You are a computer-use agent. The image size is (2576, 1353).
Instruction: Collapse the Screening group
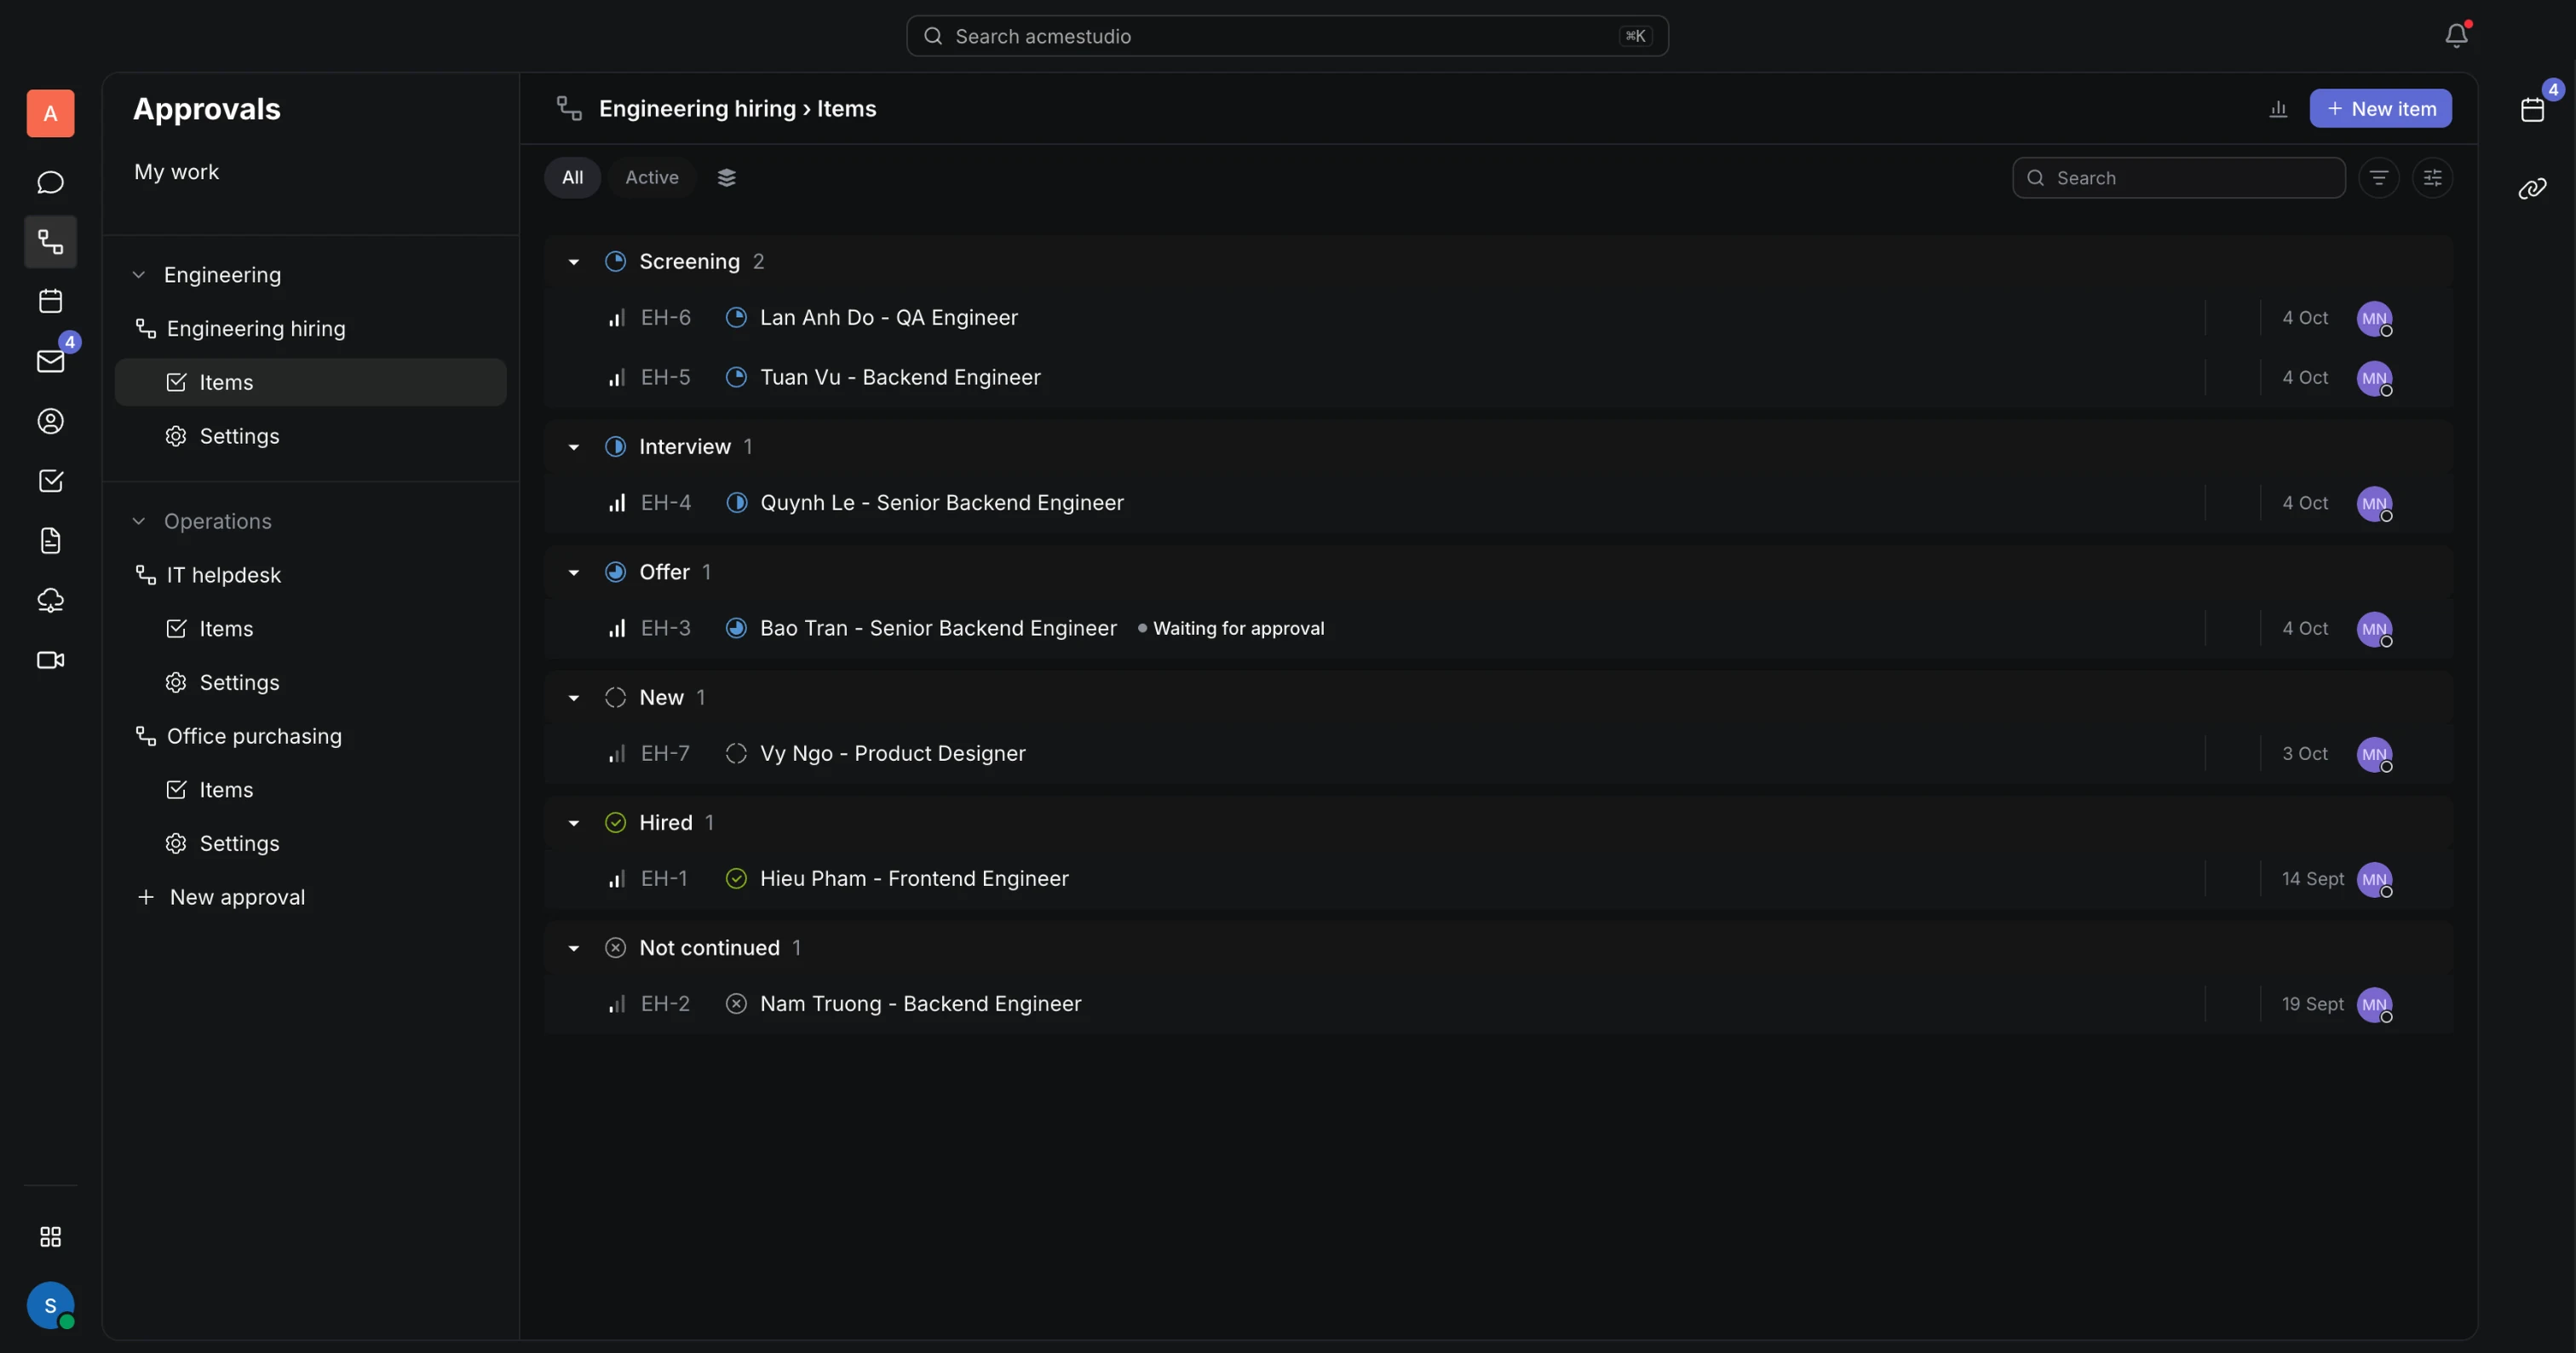pos(574,262)
